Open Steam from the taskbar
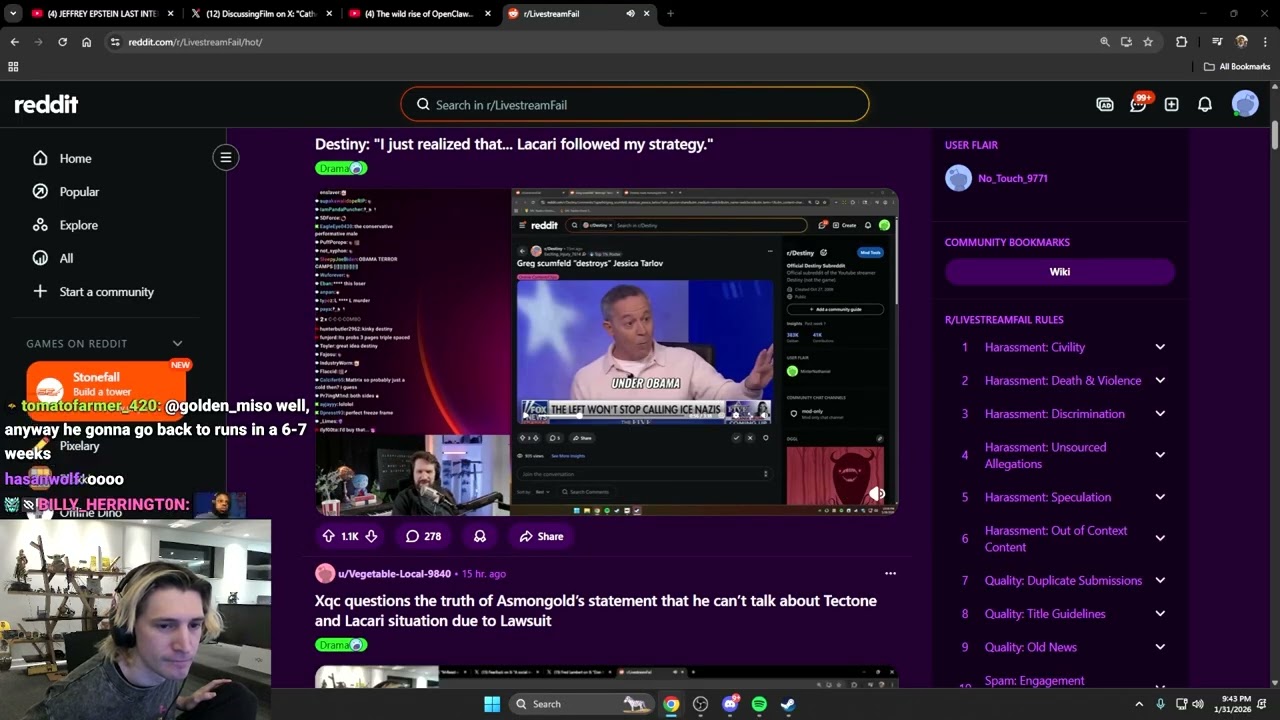 (x=788, y=704)
